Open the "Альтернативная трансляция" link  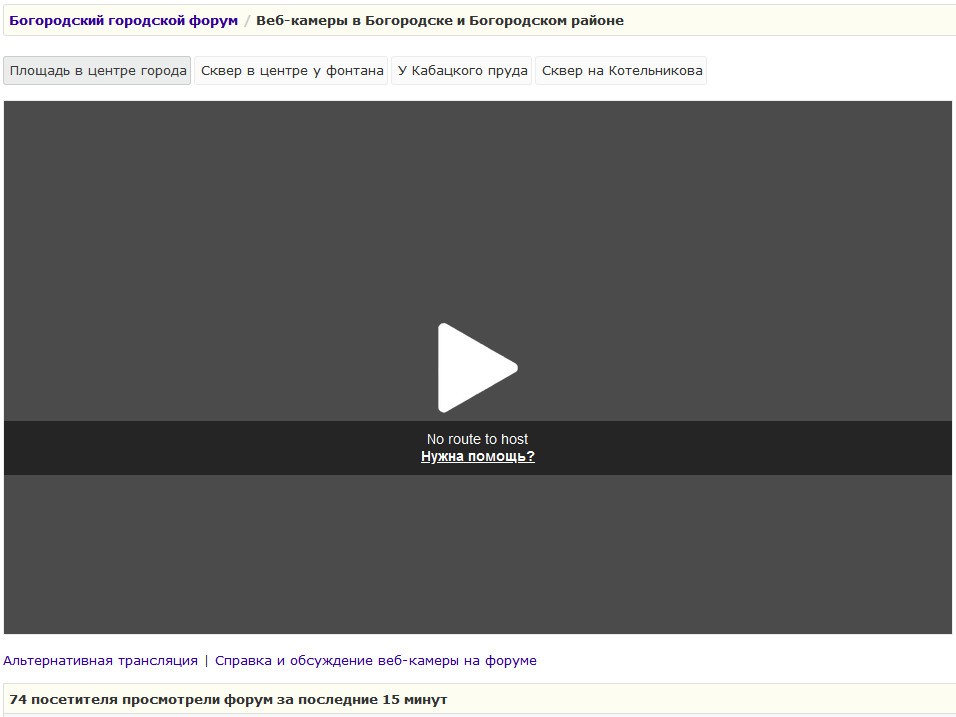point(100,661)
